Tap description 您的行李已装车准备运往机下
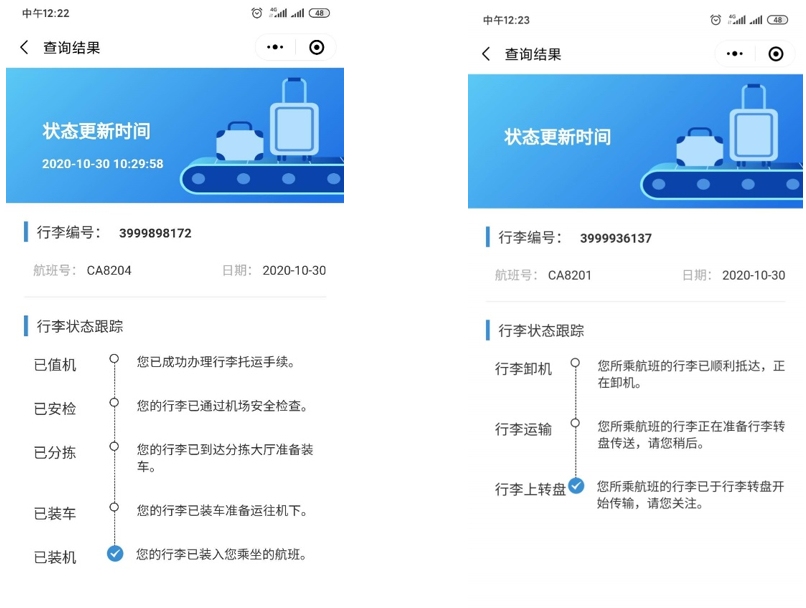The image size is (806, 608). point(222,511)
